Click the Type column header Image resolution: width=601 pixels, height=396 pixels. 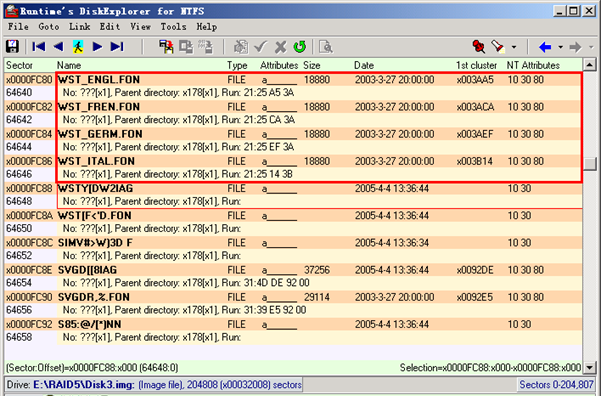237,65
